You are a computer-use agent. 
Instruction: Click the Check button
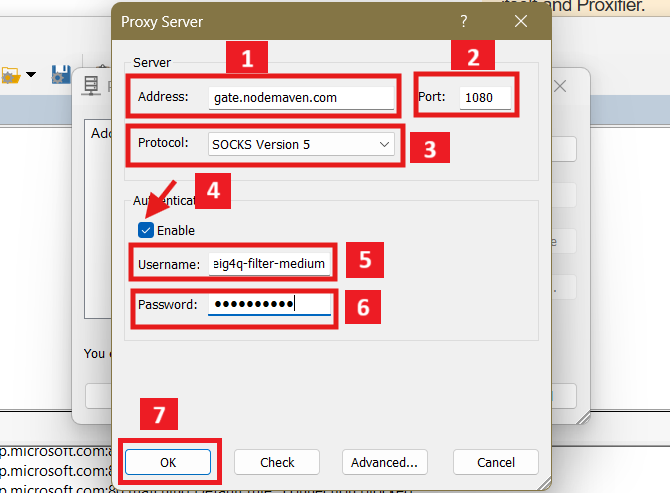point(277,462)
